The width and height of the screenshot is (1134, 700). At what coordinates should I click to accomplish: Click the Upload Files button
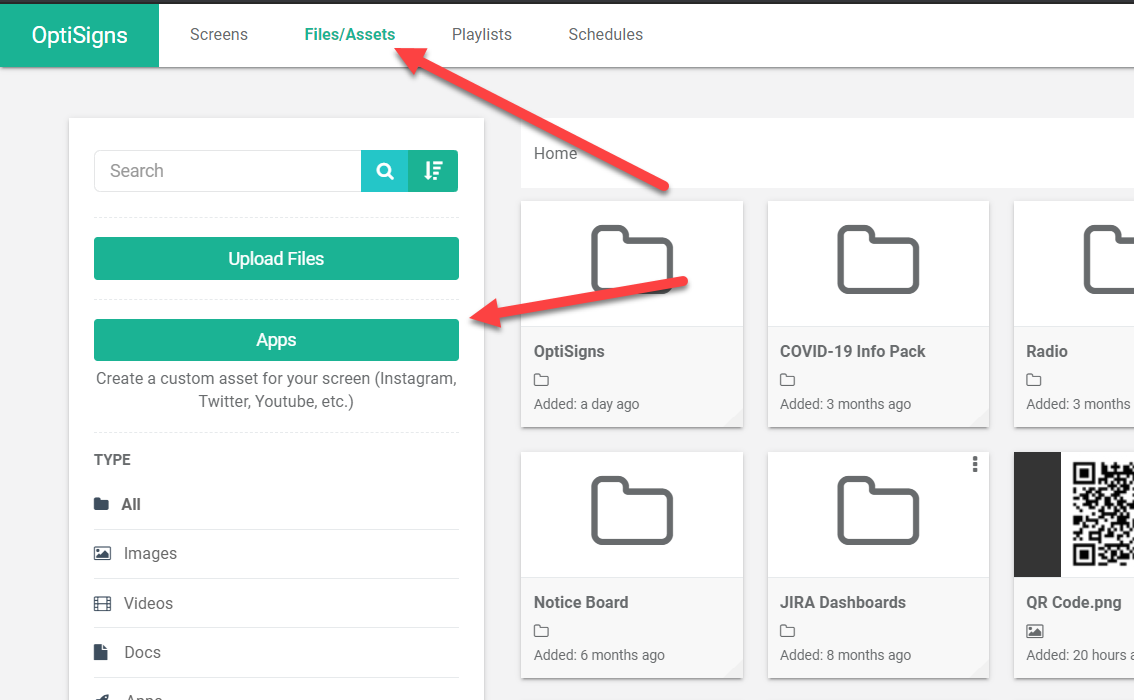[276, 258]
